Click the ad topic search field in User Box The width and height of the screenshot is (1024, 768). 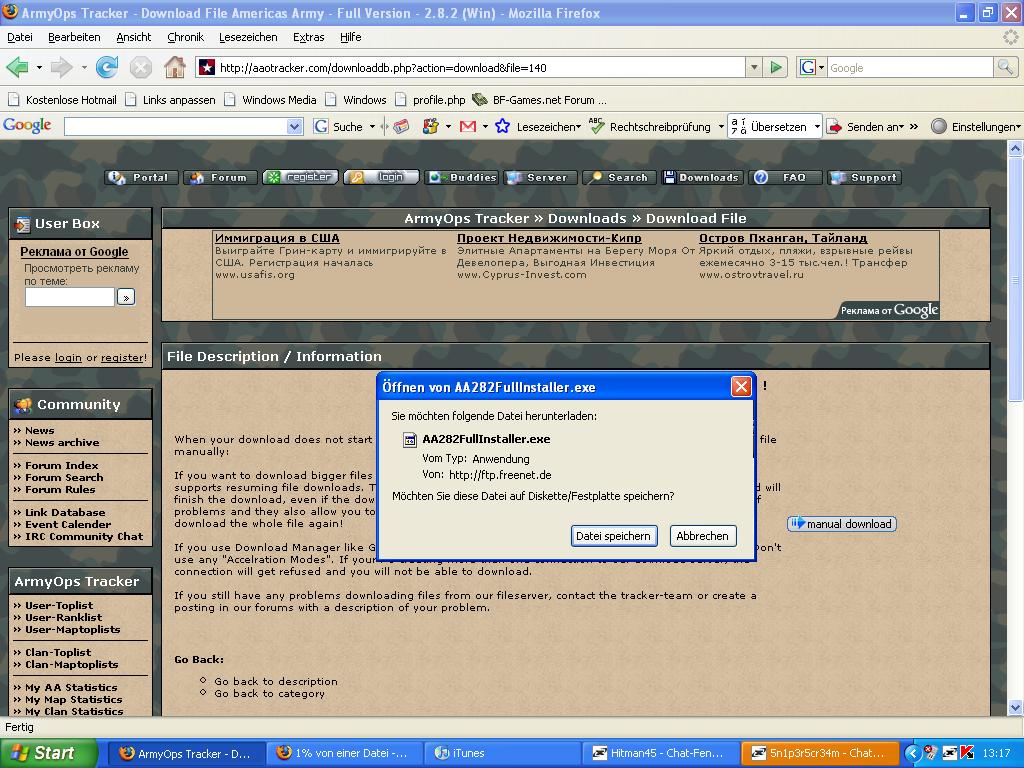[70, 297]
